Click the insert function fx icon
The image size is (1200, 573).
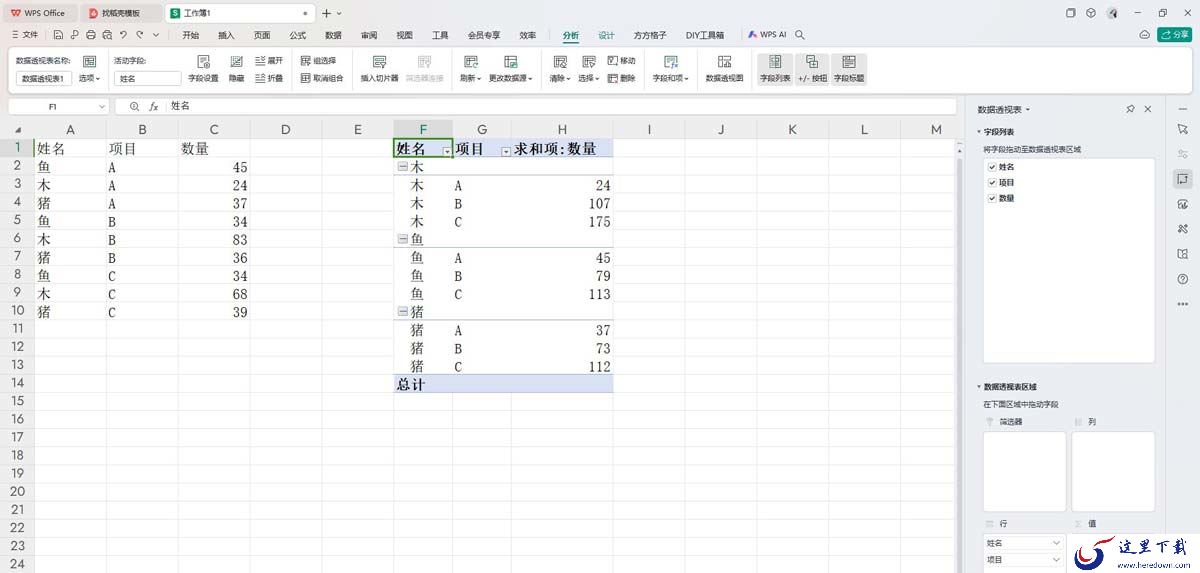[x=154, y=106]
